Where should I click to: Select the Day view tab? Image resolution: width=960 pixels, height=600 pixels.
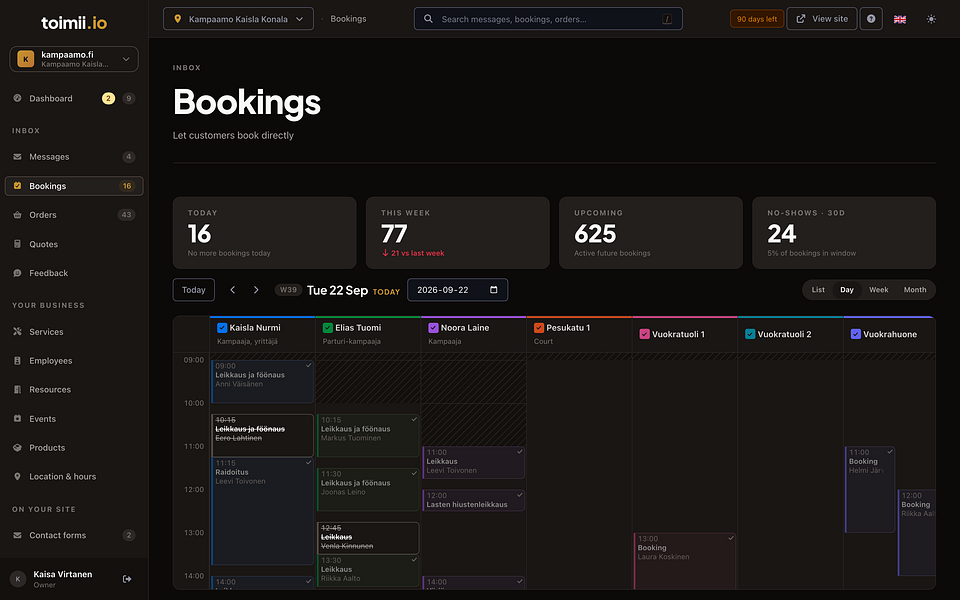(847, 290)
